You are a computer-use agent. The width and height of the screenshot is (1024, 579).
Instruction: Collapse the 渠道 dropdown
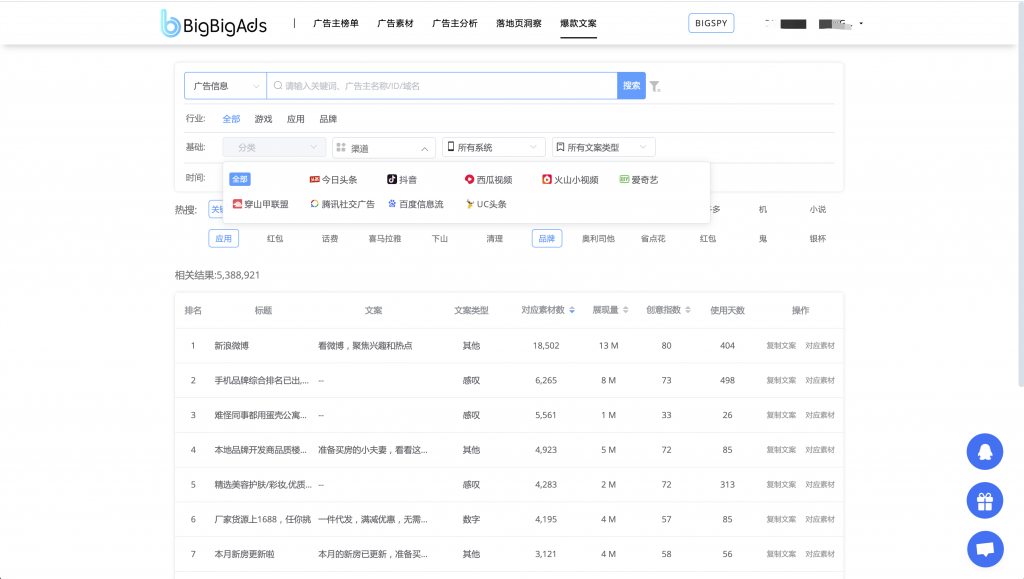[x=383, y=148]
